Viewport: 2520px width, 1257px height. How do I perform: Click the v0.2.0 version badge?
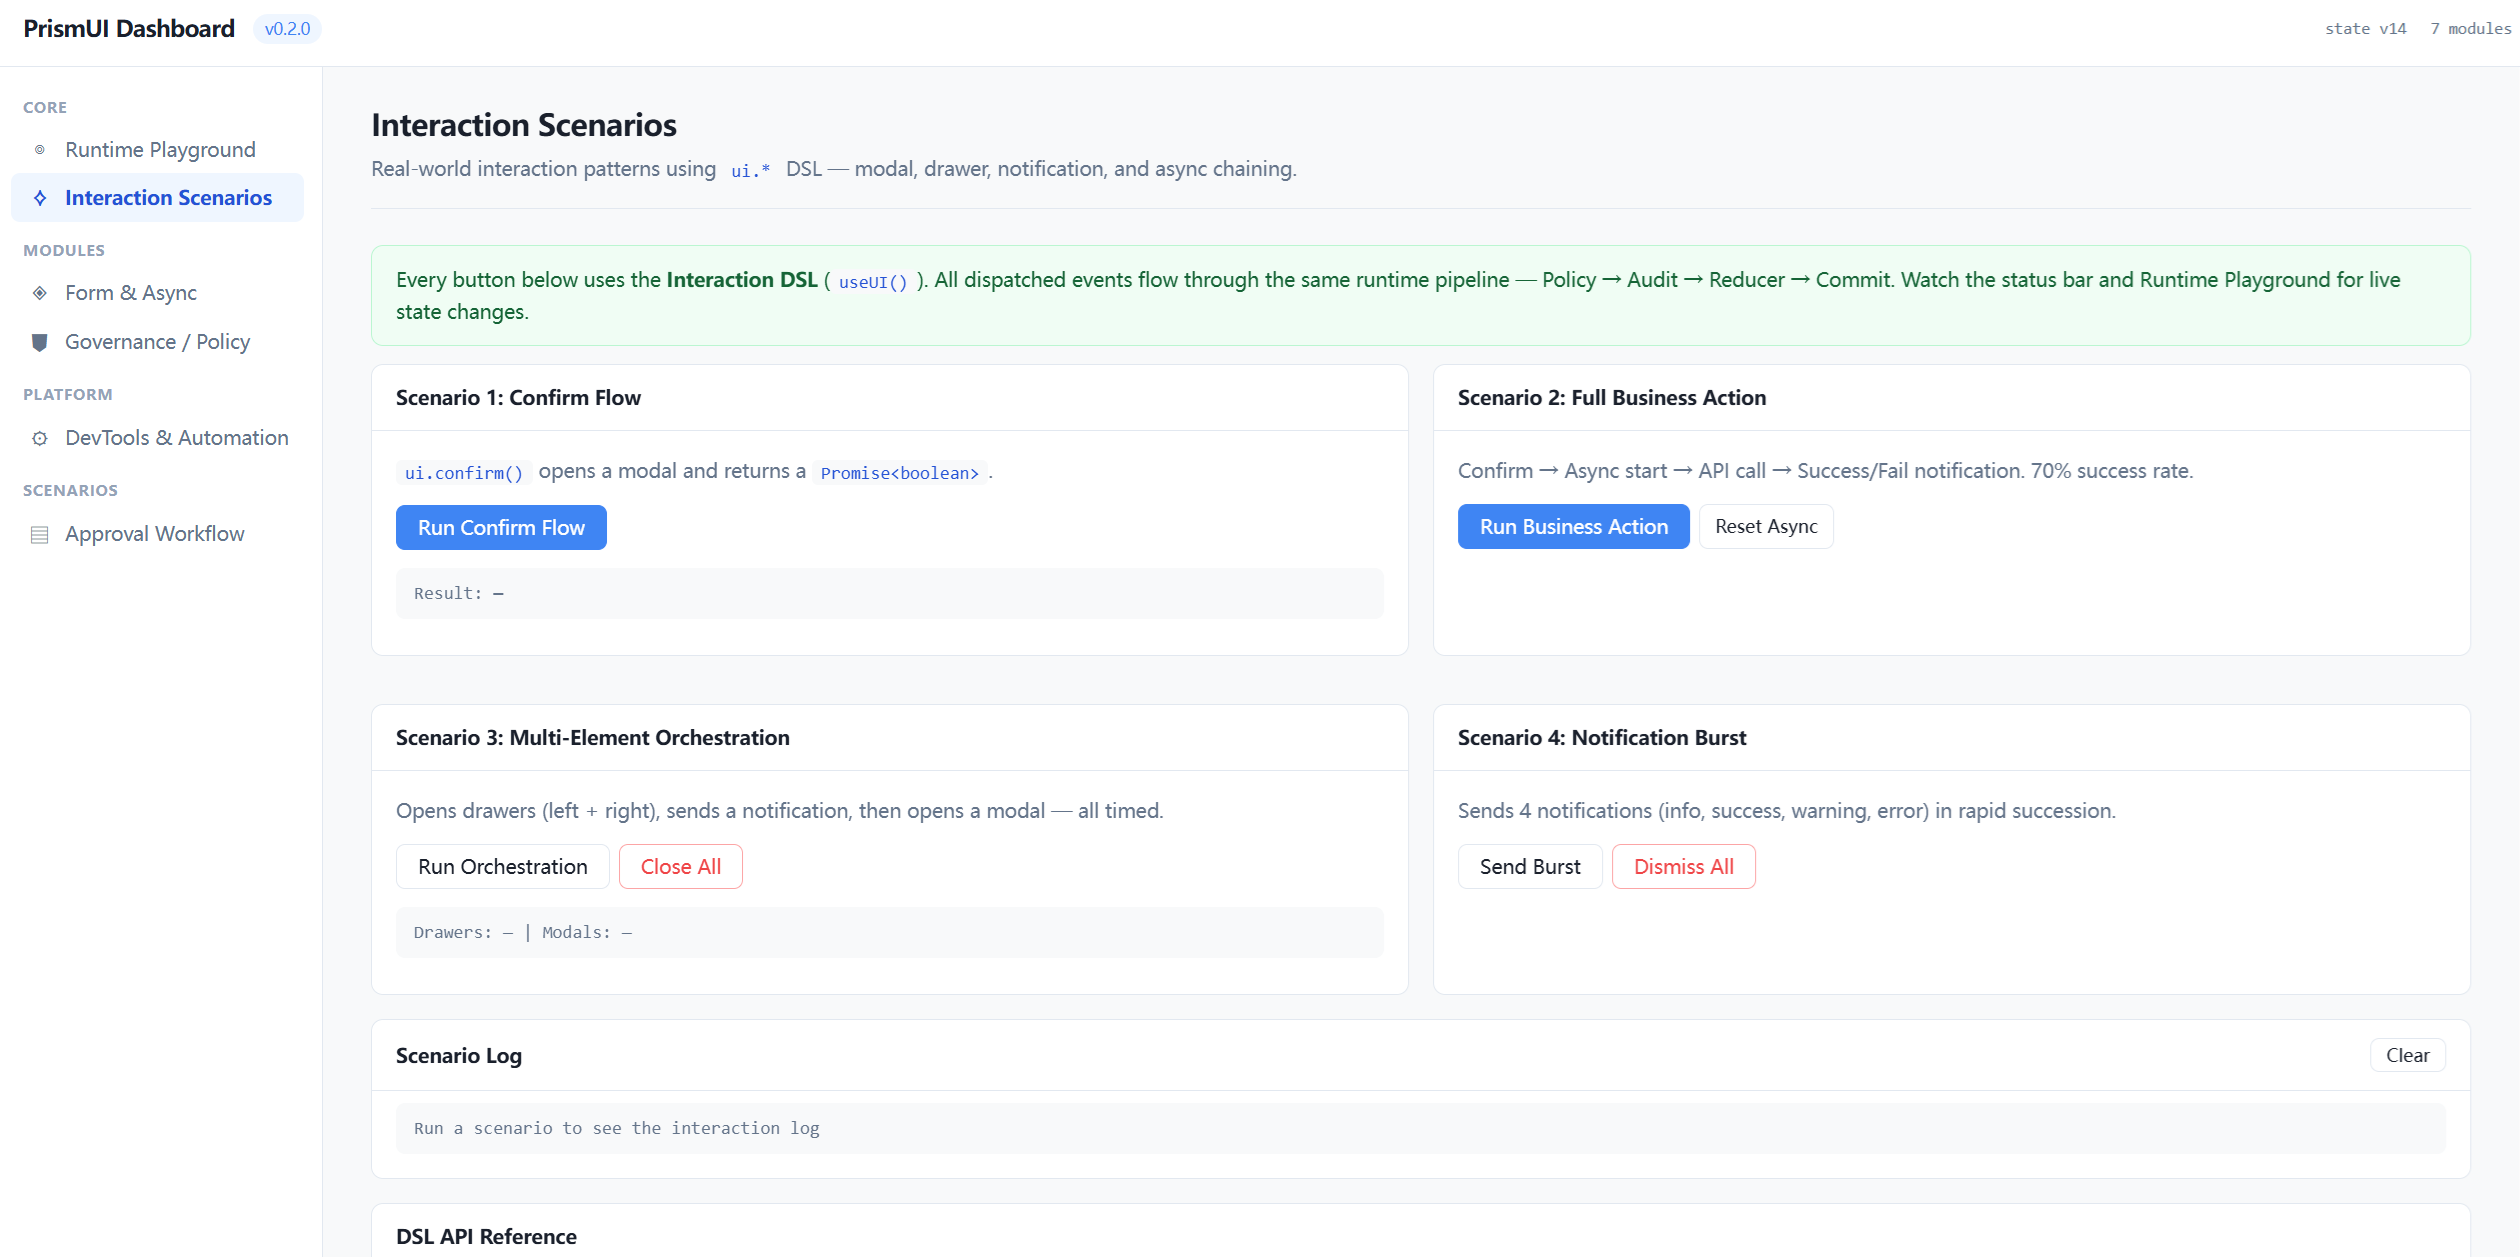click(x=287, y=28)
